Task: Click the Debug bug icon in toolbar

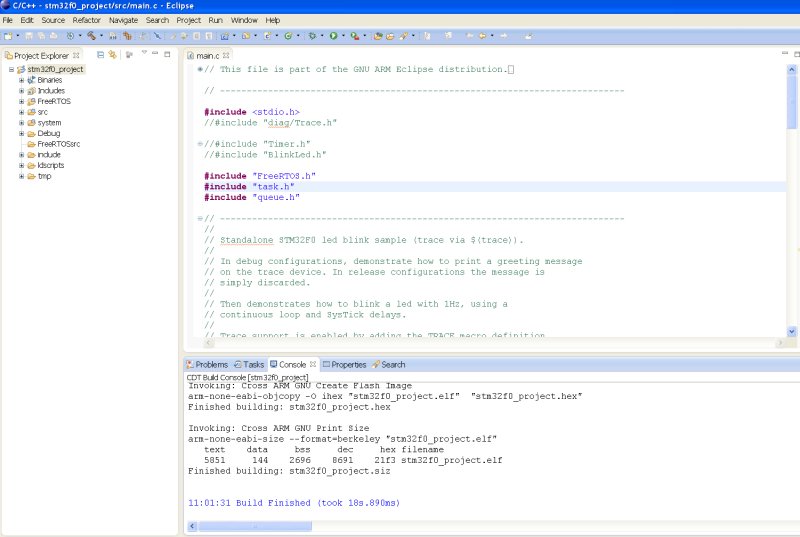Action: click(x=312, y=36)
